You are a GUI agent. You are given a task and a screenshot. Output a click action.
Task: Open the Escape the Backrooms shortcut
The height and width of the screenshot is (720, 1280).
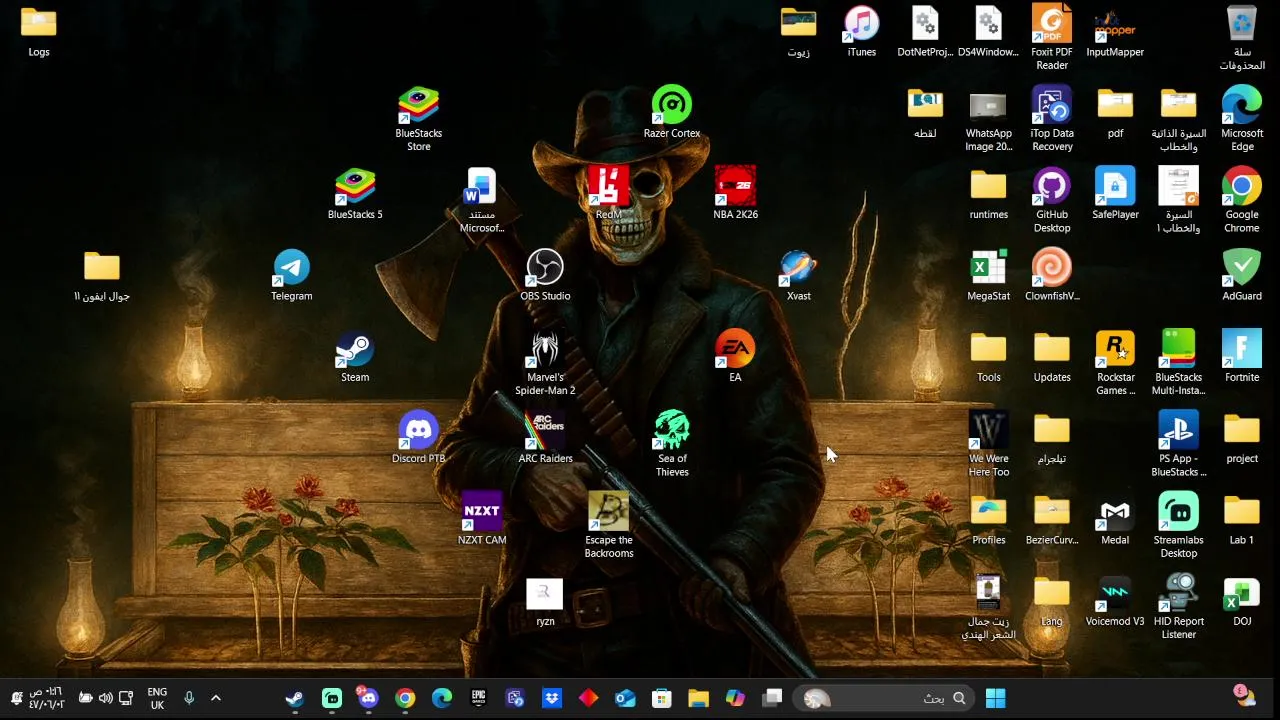click(609, 525)
